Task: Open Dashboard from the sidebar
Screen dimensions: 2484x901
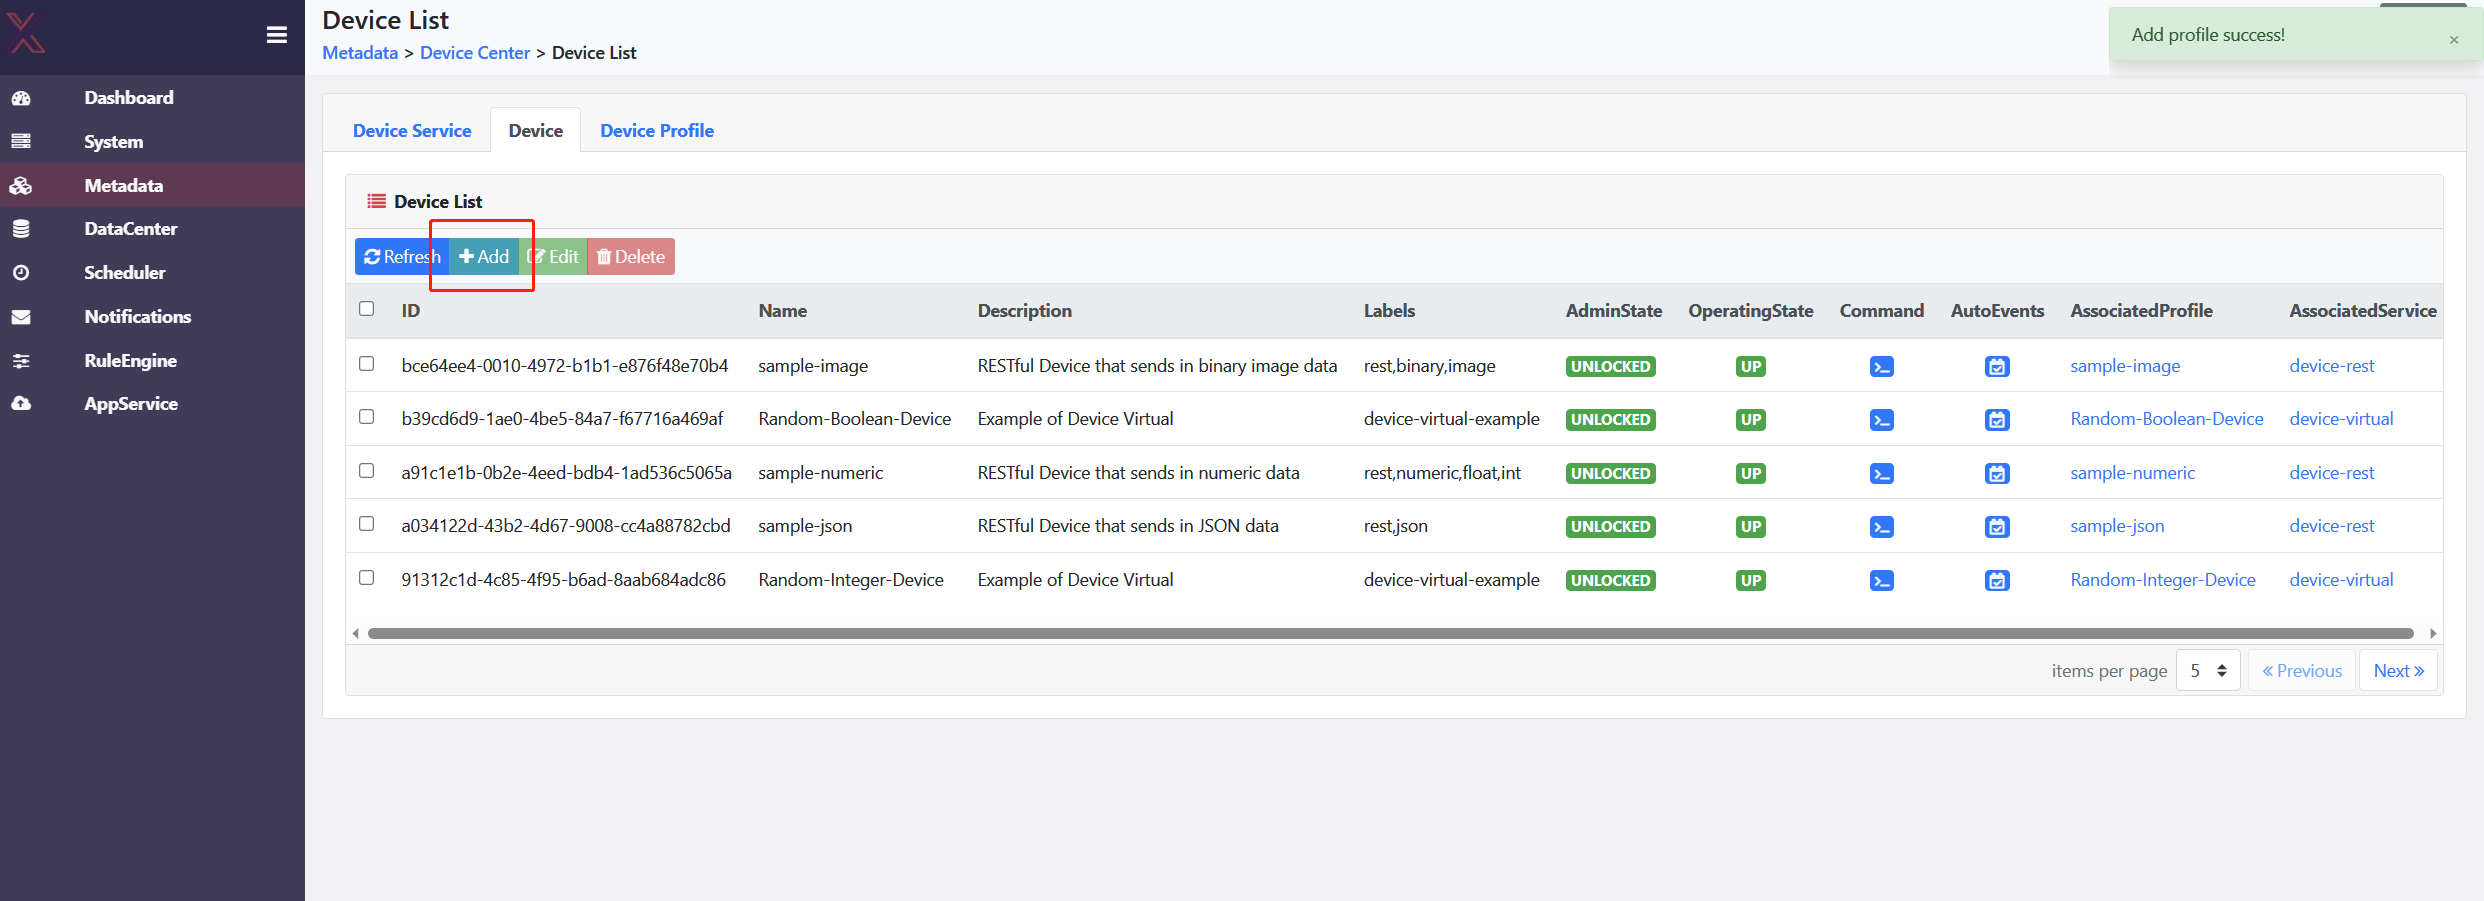Action: 129,97
